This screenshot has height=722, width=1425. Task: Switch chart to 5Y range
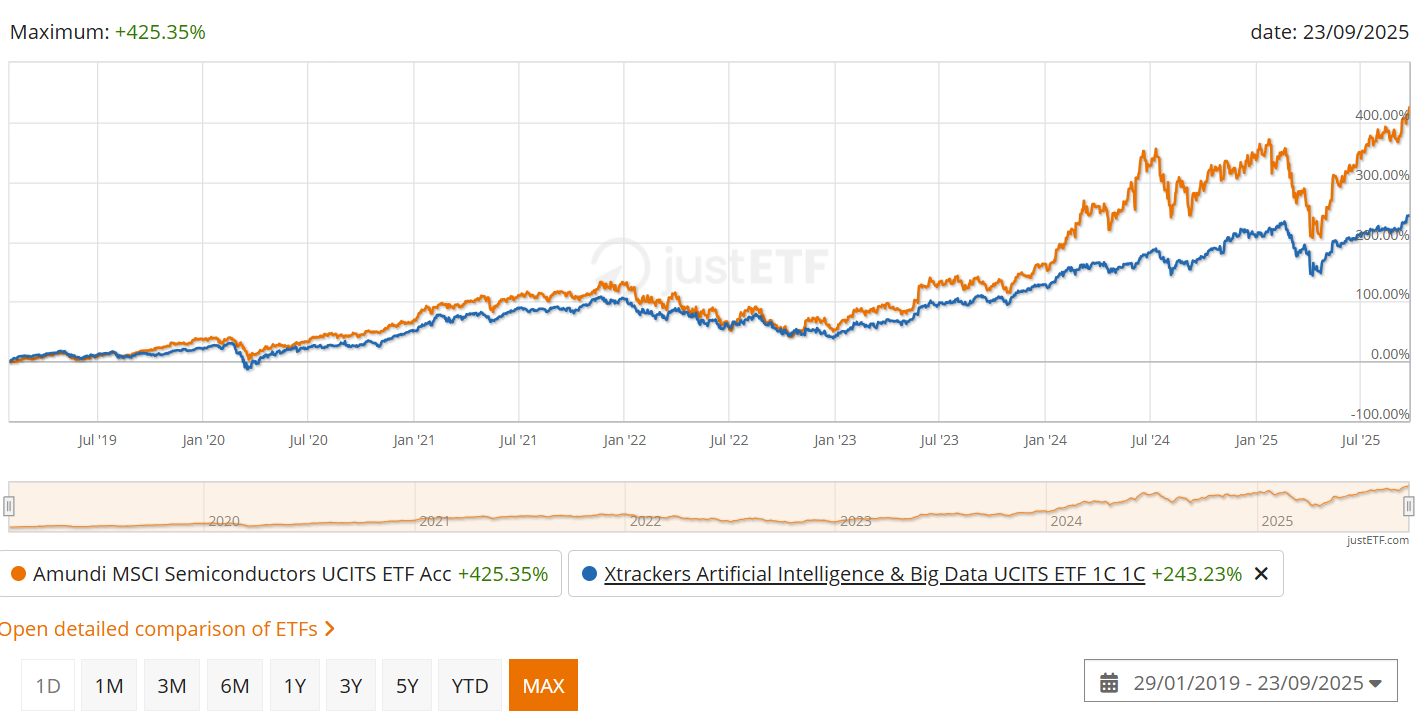(x=407, y=686)
